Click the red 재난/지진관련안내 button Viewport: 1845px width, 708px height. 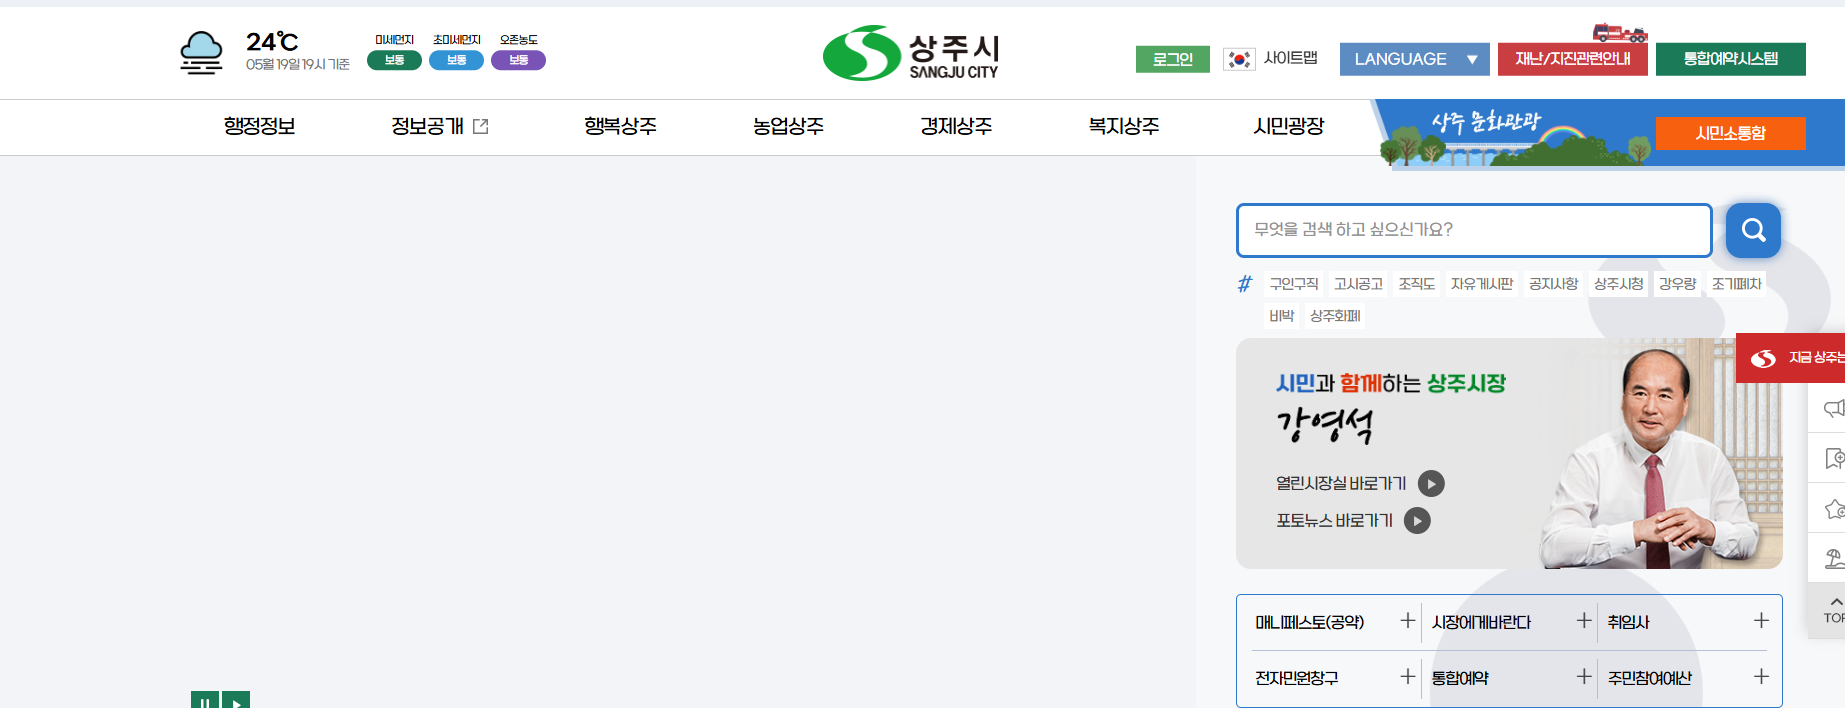click(1572, 59)
